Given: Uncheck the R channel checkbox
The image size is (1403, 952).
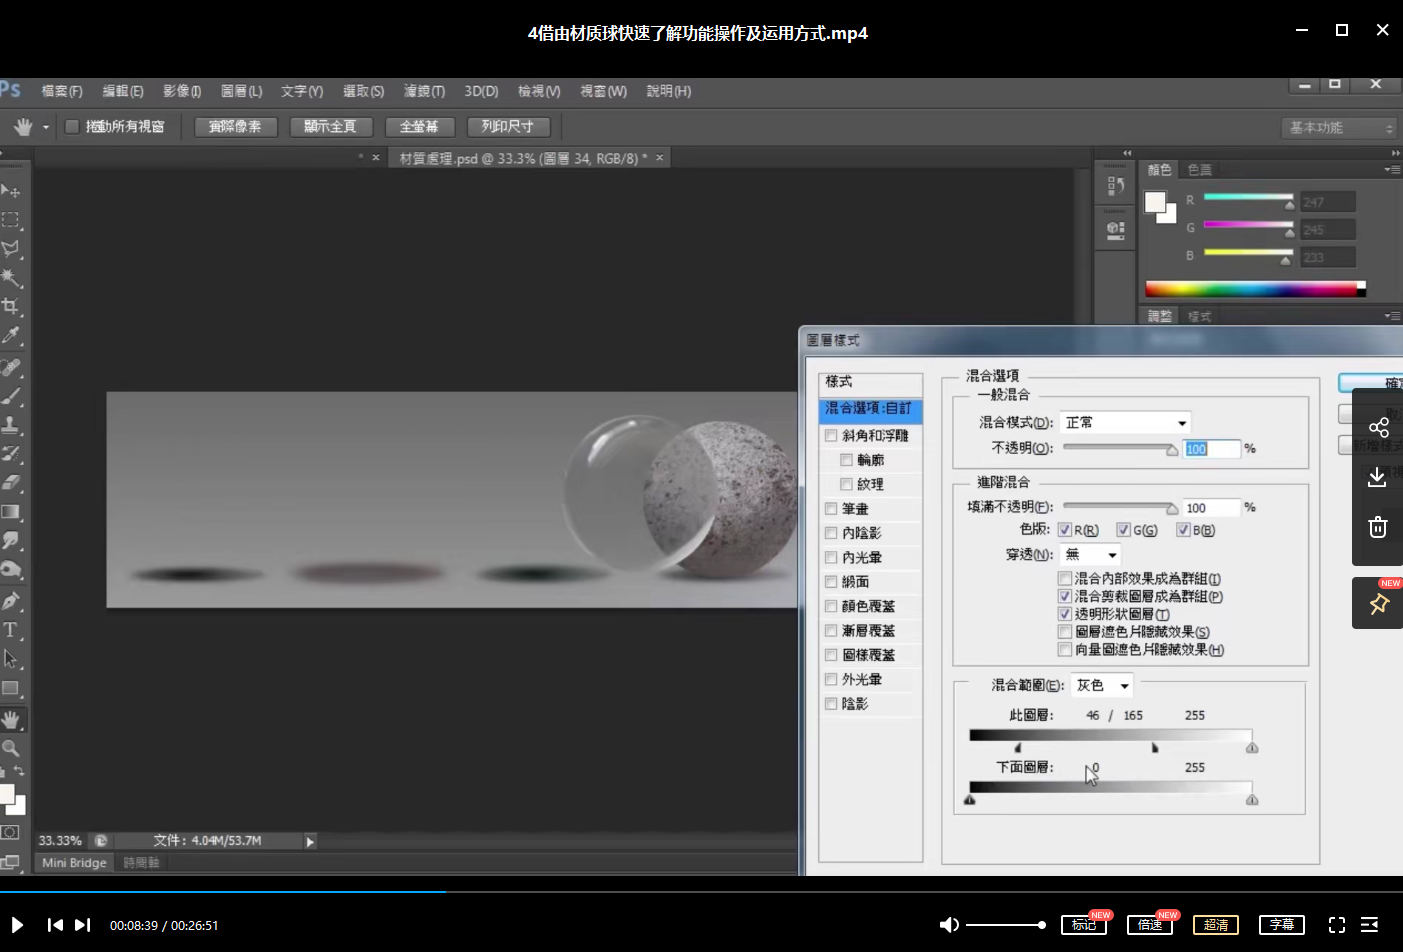Looking at the screenshot, I should click(1065, 530).
